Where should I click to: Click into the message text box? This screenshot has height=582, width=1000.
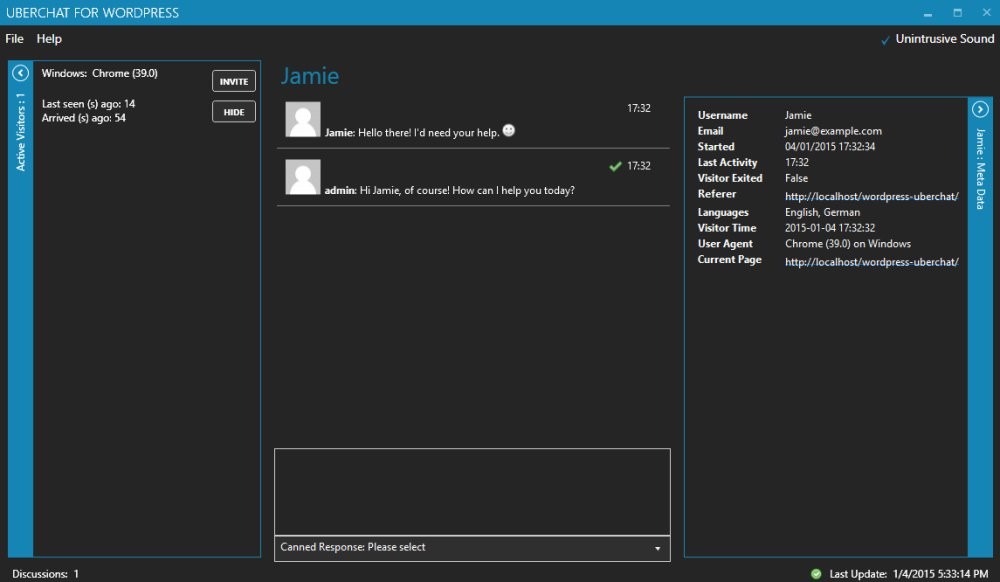click(472, 492)
